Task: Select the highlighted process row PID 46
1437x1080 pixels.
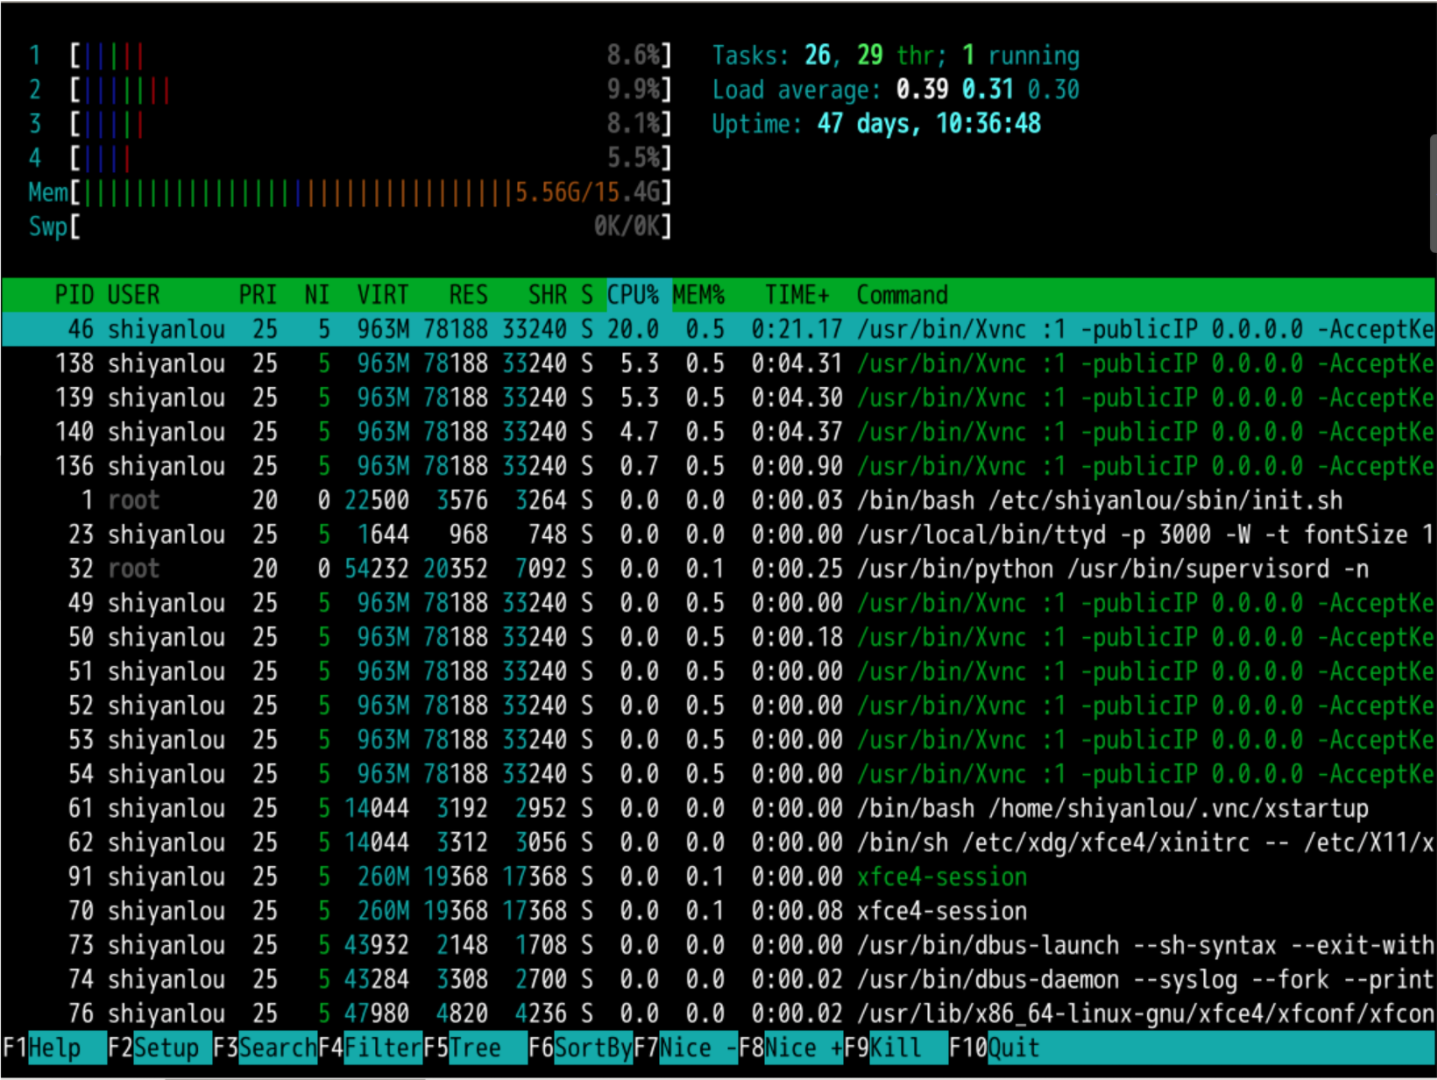Action: (718, 329)
